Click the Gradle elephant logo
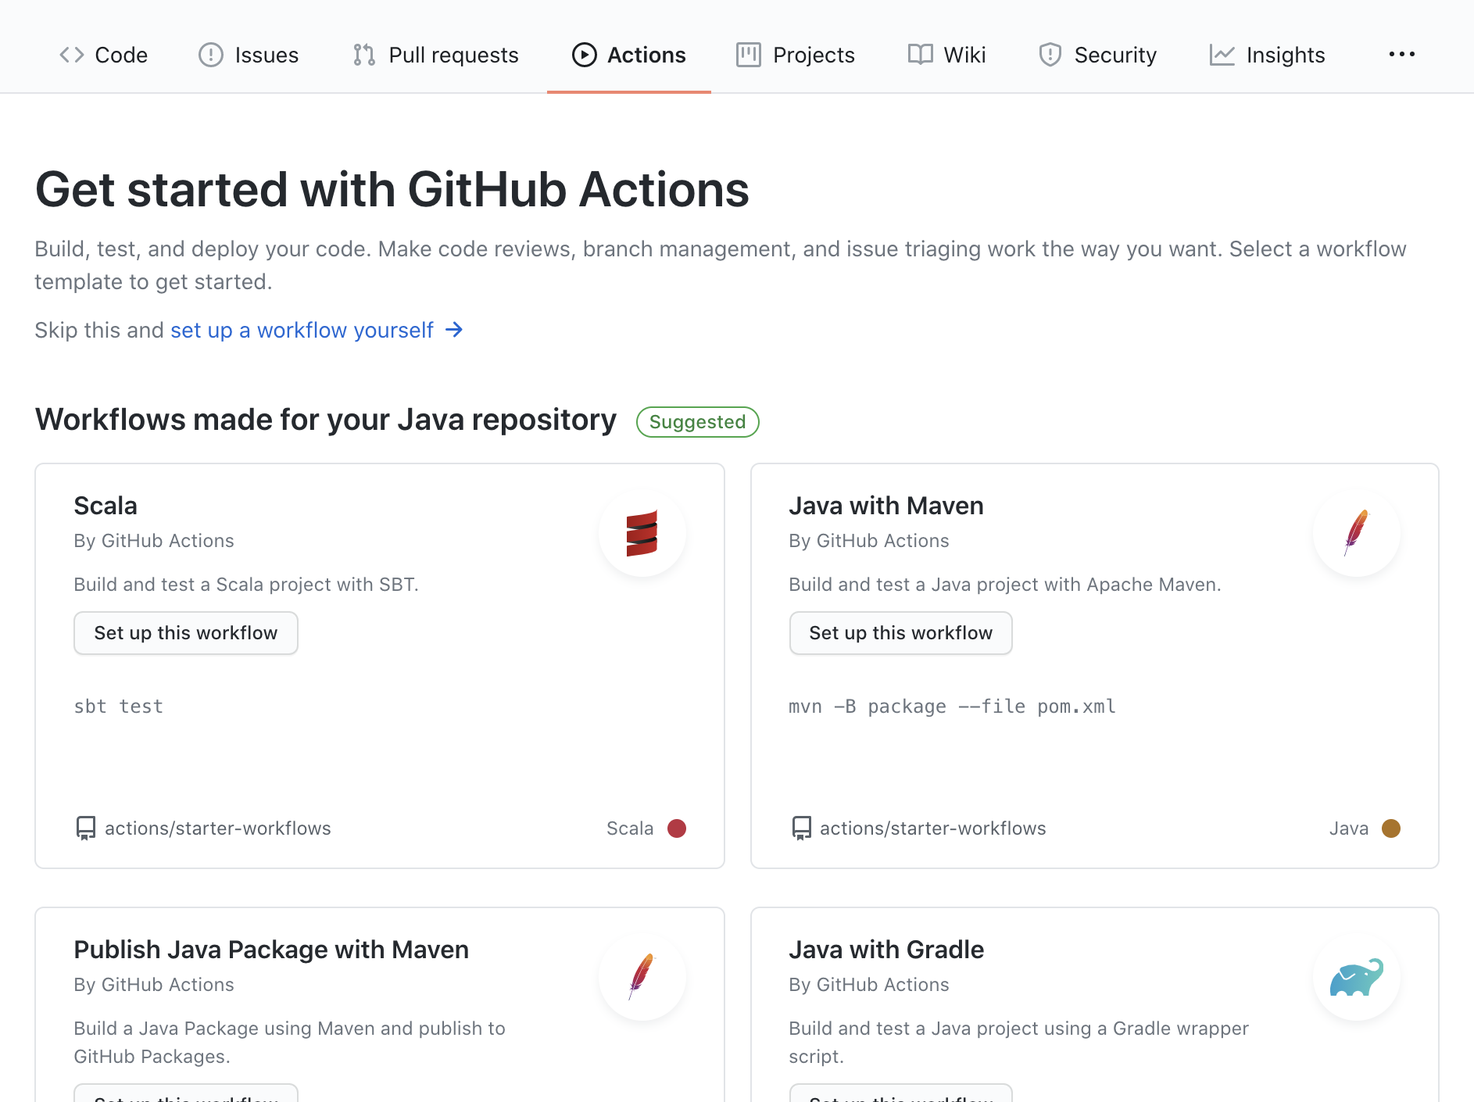The height and width of the screenshot is (1102, 1474). [x=1357, y=977]
